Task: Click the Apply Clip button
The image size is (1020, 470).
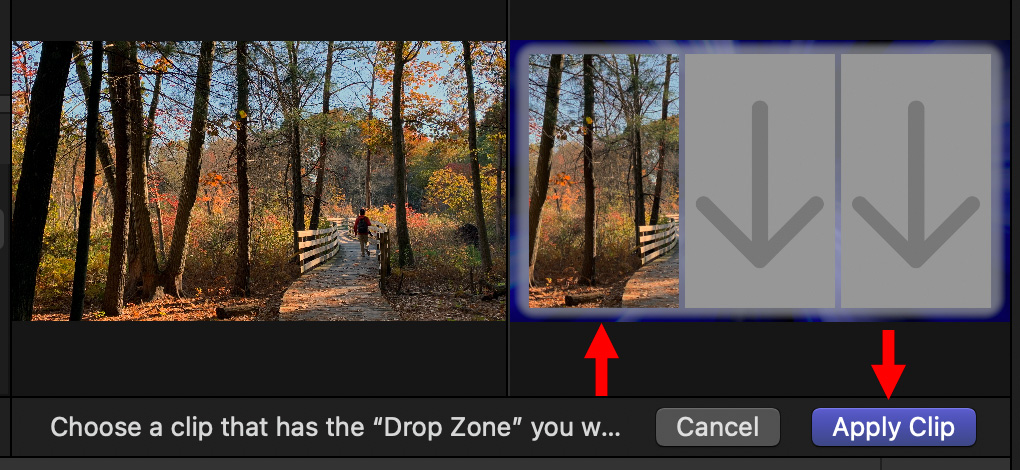Action: click(894, 427)
